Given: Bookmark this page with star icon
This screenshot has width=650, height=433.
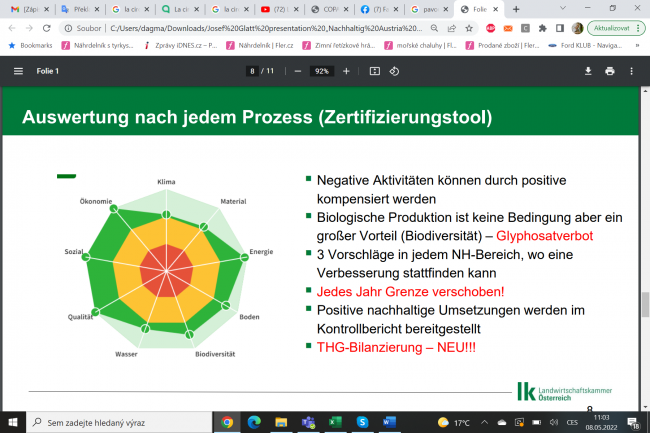Looking at the screenshot, I should coord(469,28).
